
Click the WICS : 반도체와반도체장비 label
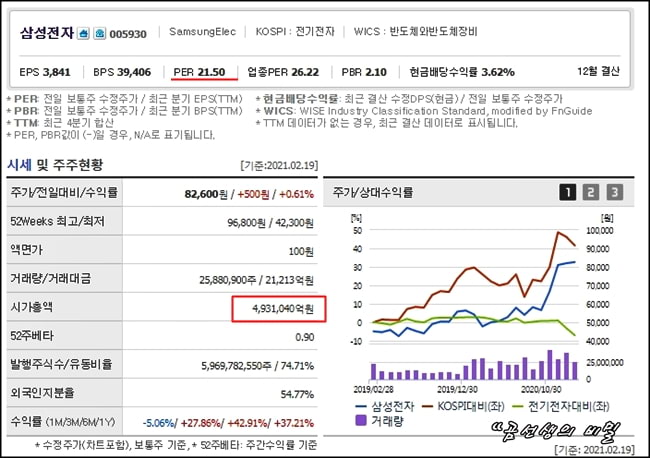point(415,32)
